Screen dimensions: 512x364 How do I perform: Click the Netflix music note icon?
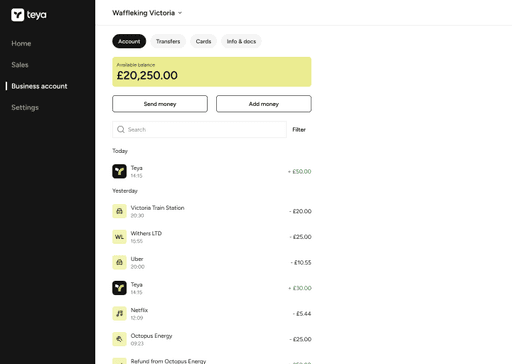coord(119,313)
